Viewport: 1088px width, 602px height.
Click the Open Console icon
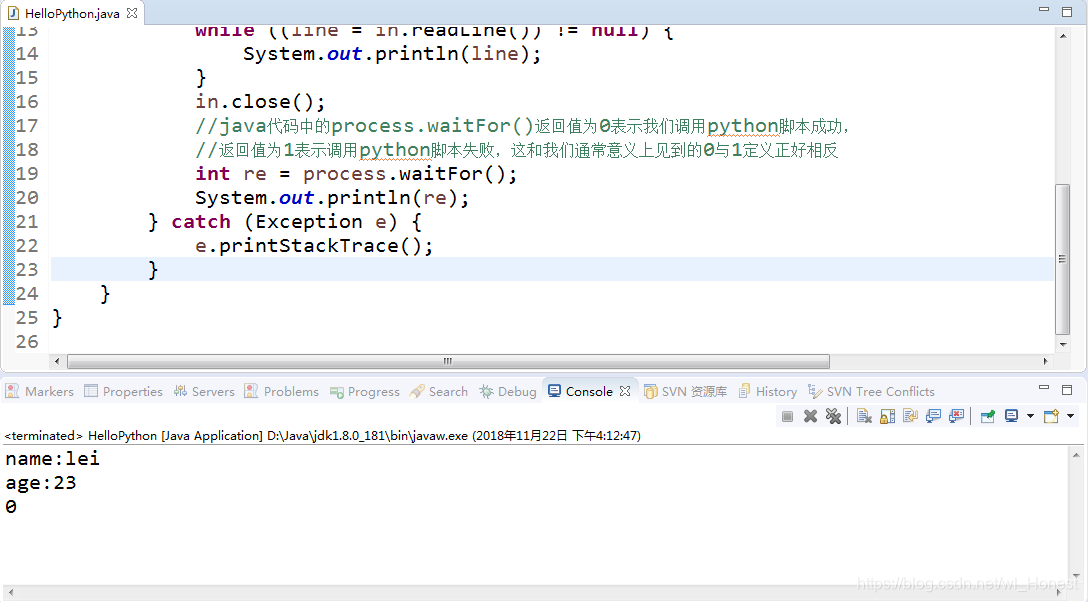point(1051,416)
